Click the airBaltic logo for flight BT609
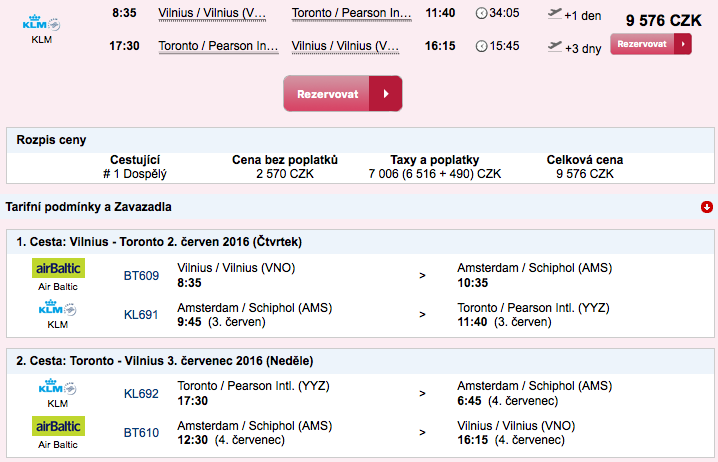 tap(58, 268)
